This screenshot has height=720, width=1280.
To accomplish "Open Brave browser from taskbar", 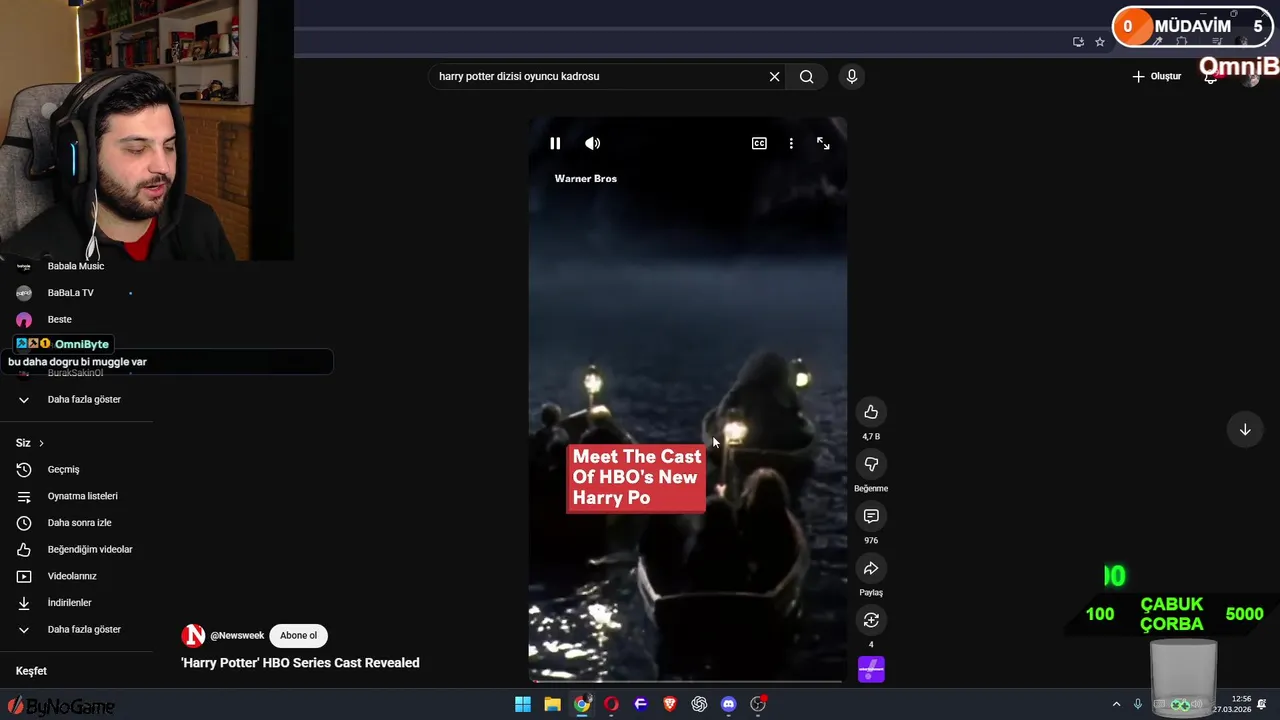I will pyautogui.click(x=670, y=704).
